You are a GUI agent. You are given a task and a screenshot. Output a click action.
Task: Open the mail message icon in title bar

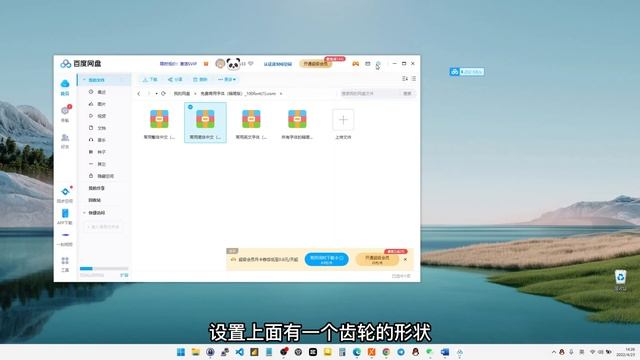tap(367, 64)
